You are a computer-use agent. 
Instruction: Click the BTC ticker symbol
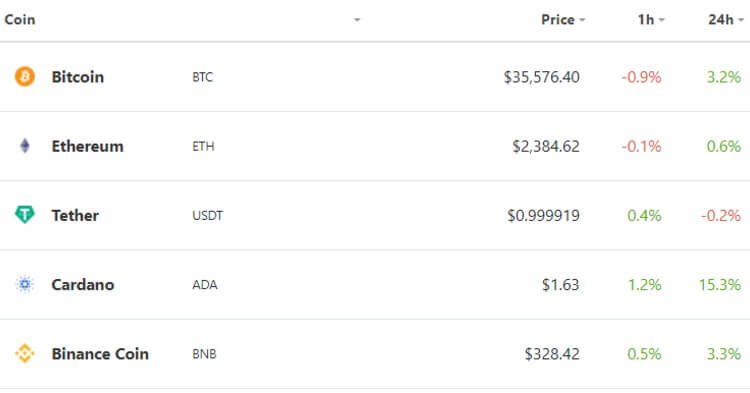point(202,77)
